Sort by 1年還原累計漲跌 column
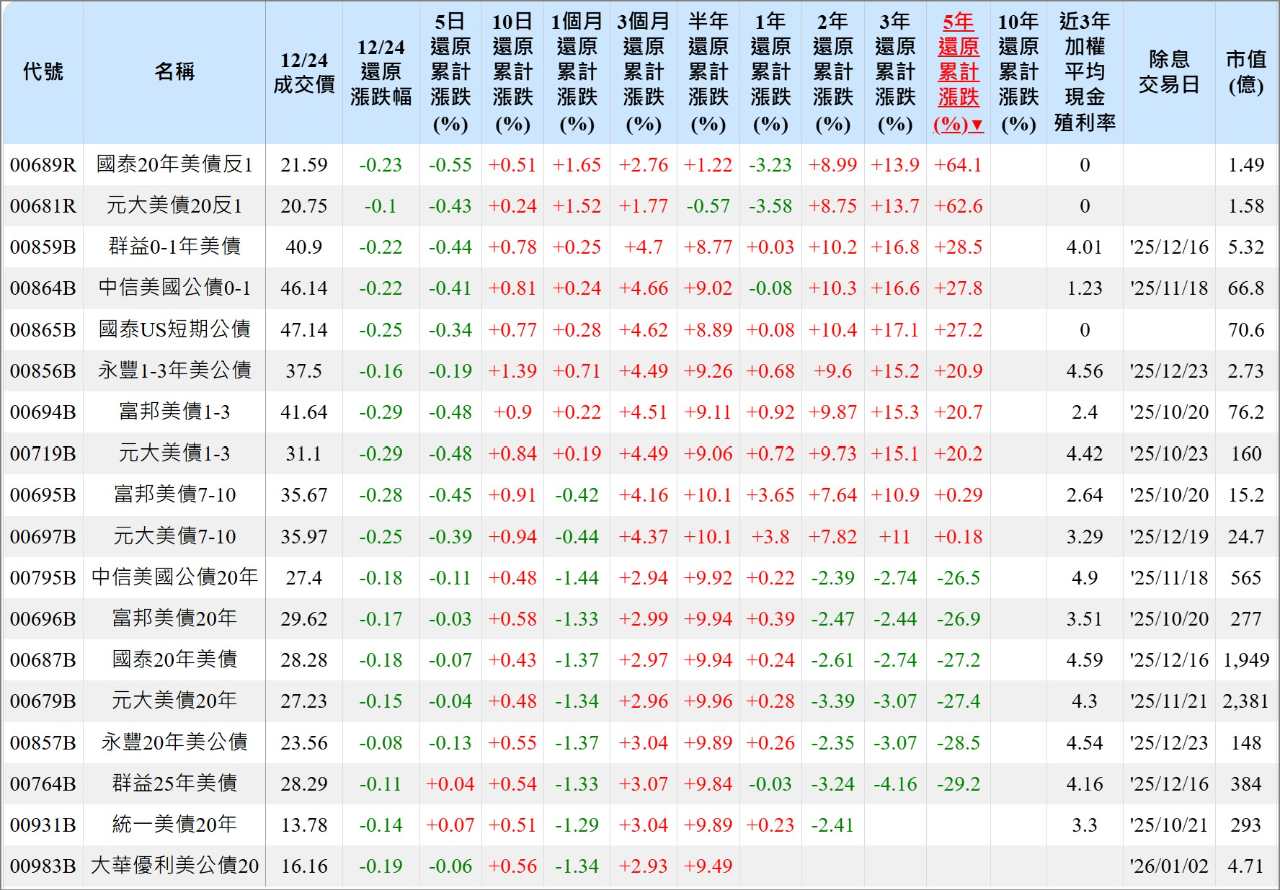The height and width of the screenshot is (890, 1280). 770,73
